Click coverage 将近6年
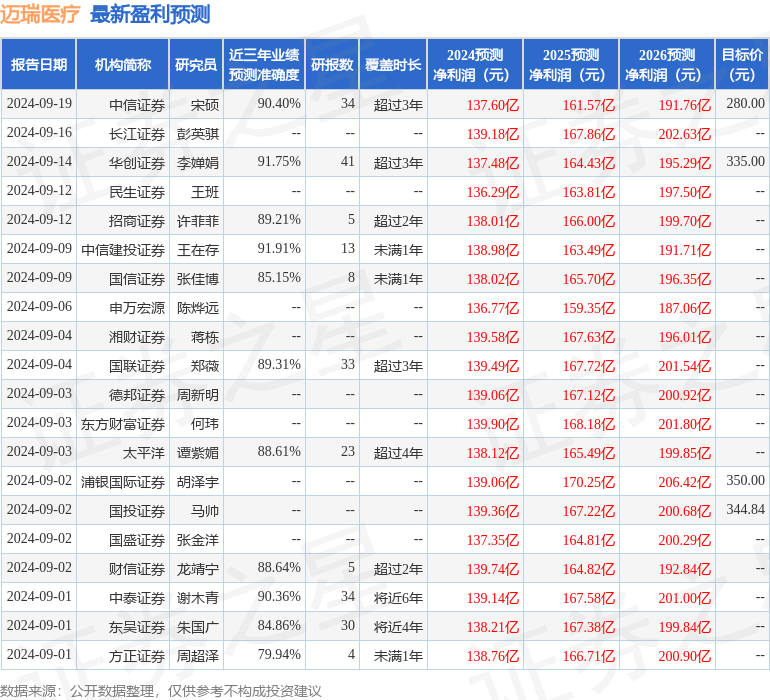This screenshot has height=700, width=770. (x=398, y=598)
